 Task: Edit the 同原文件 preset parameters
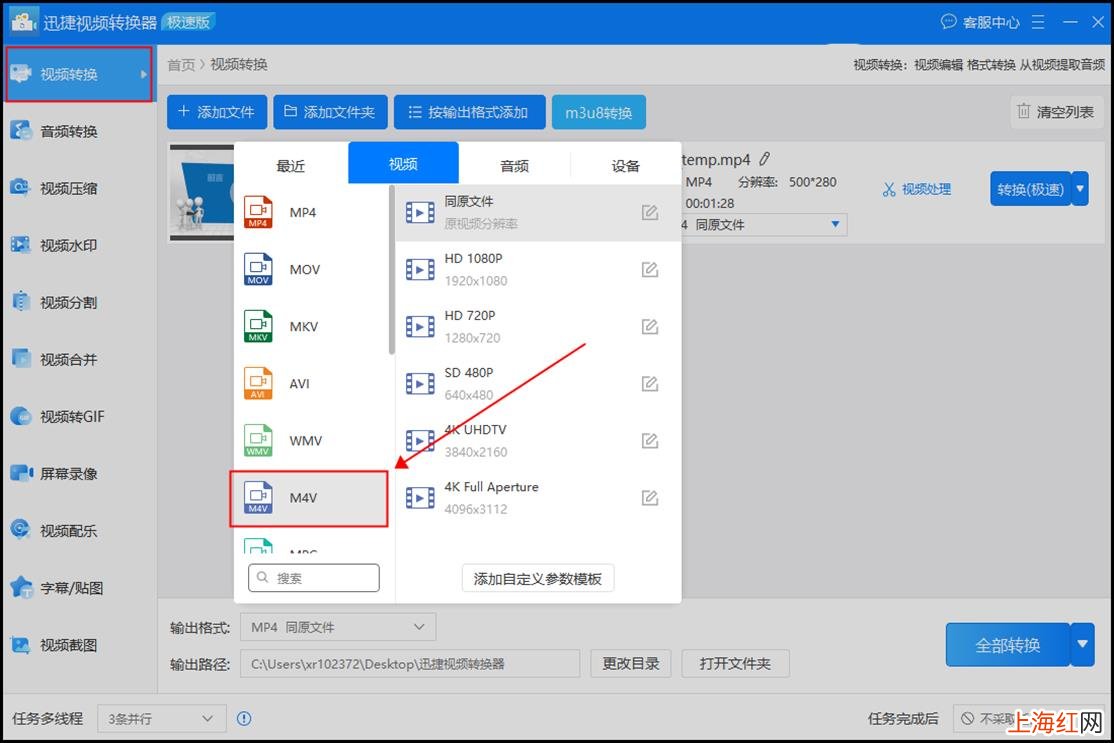pos(649,212)
